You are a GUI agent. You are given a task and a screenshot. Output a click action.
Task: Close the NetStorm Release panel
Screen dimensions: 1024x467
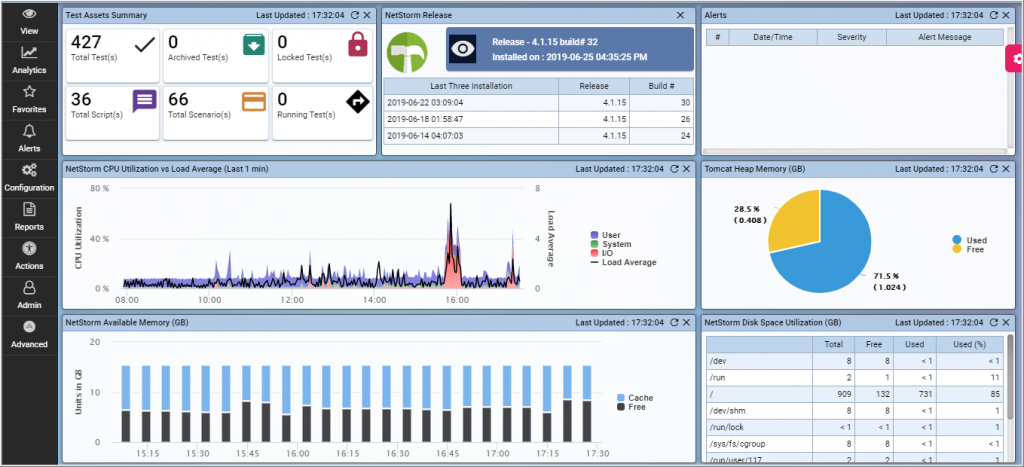680,15
